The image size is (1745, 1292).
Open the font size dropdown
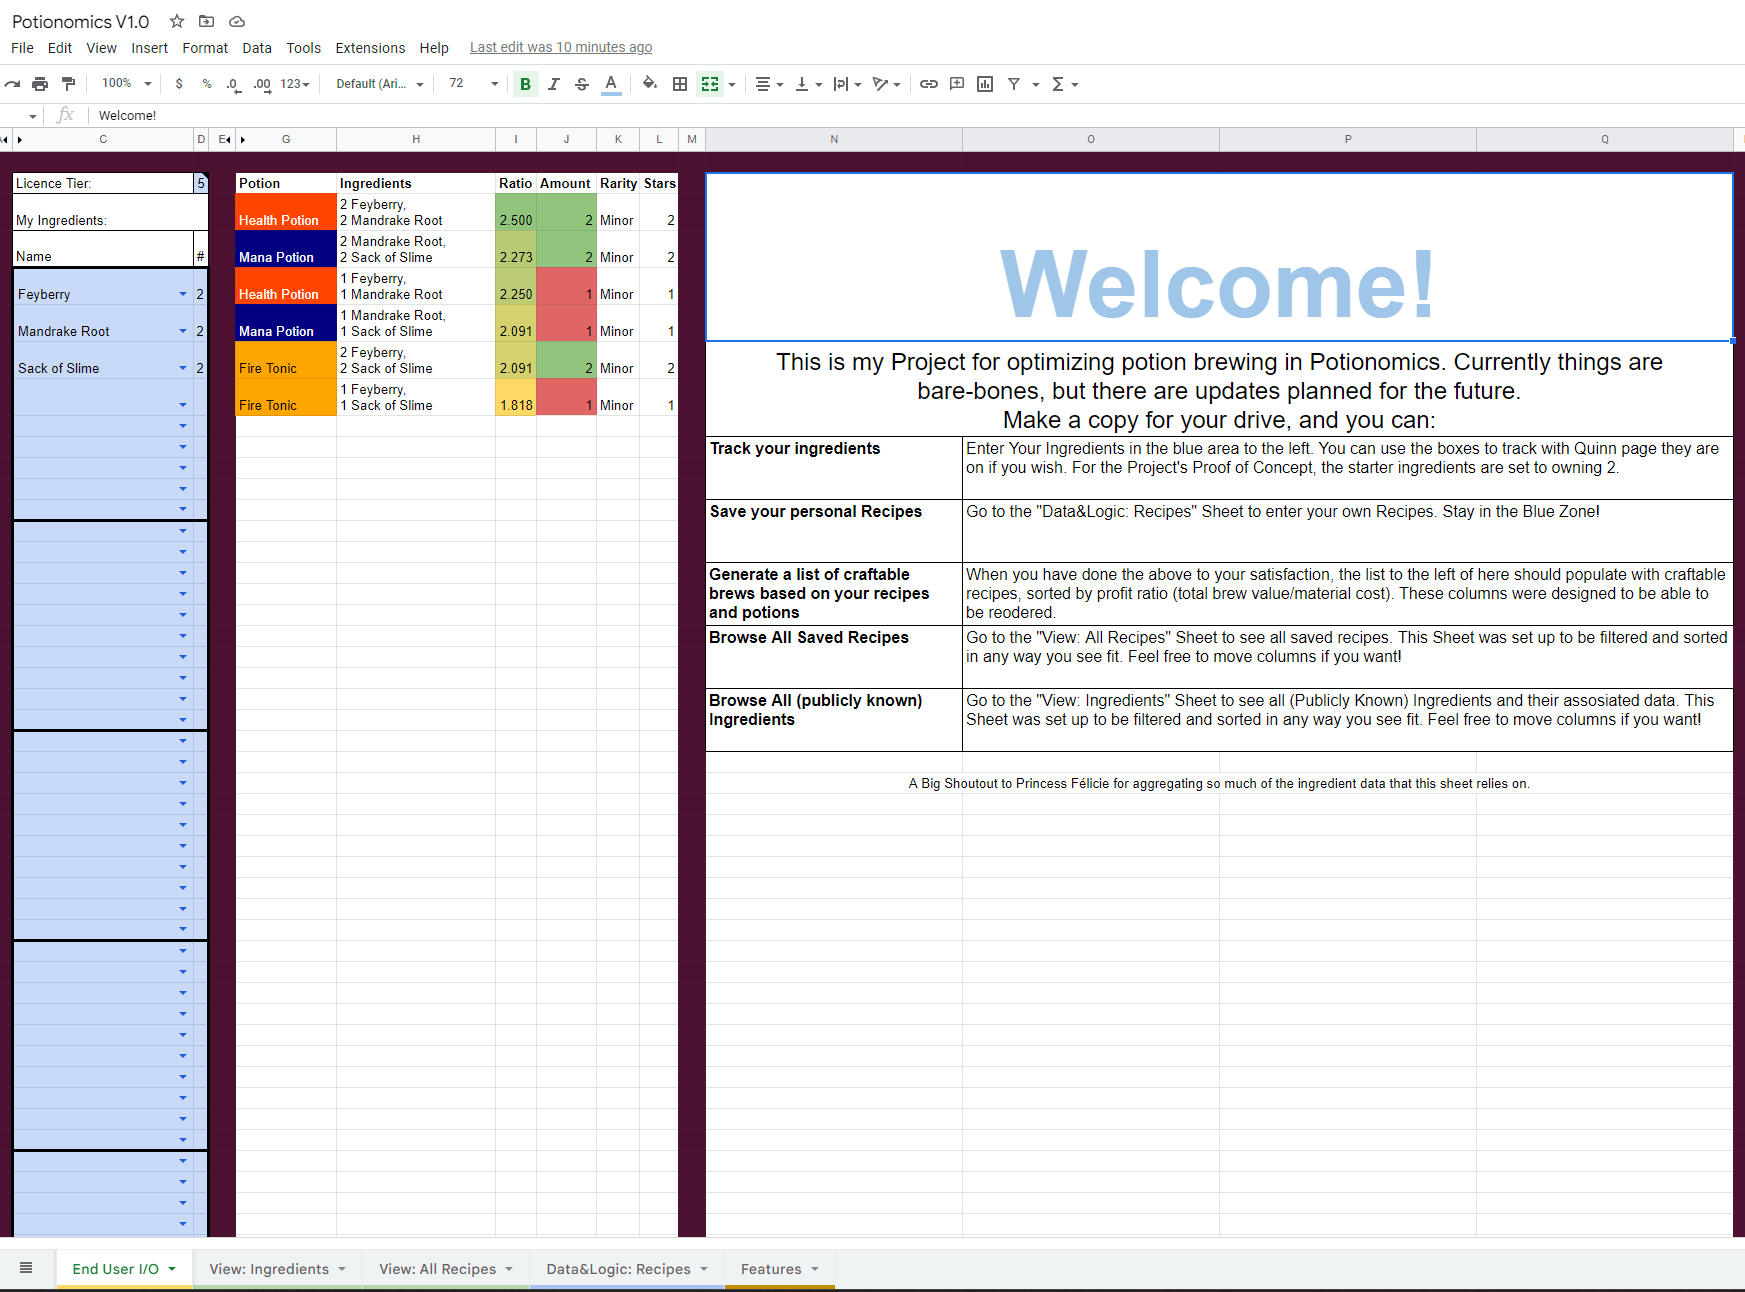click(494, 84)
